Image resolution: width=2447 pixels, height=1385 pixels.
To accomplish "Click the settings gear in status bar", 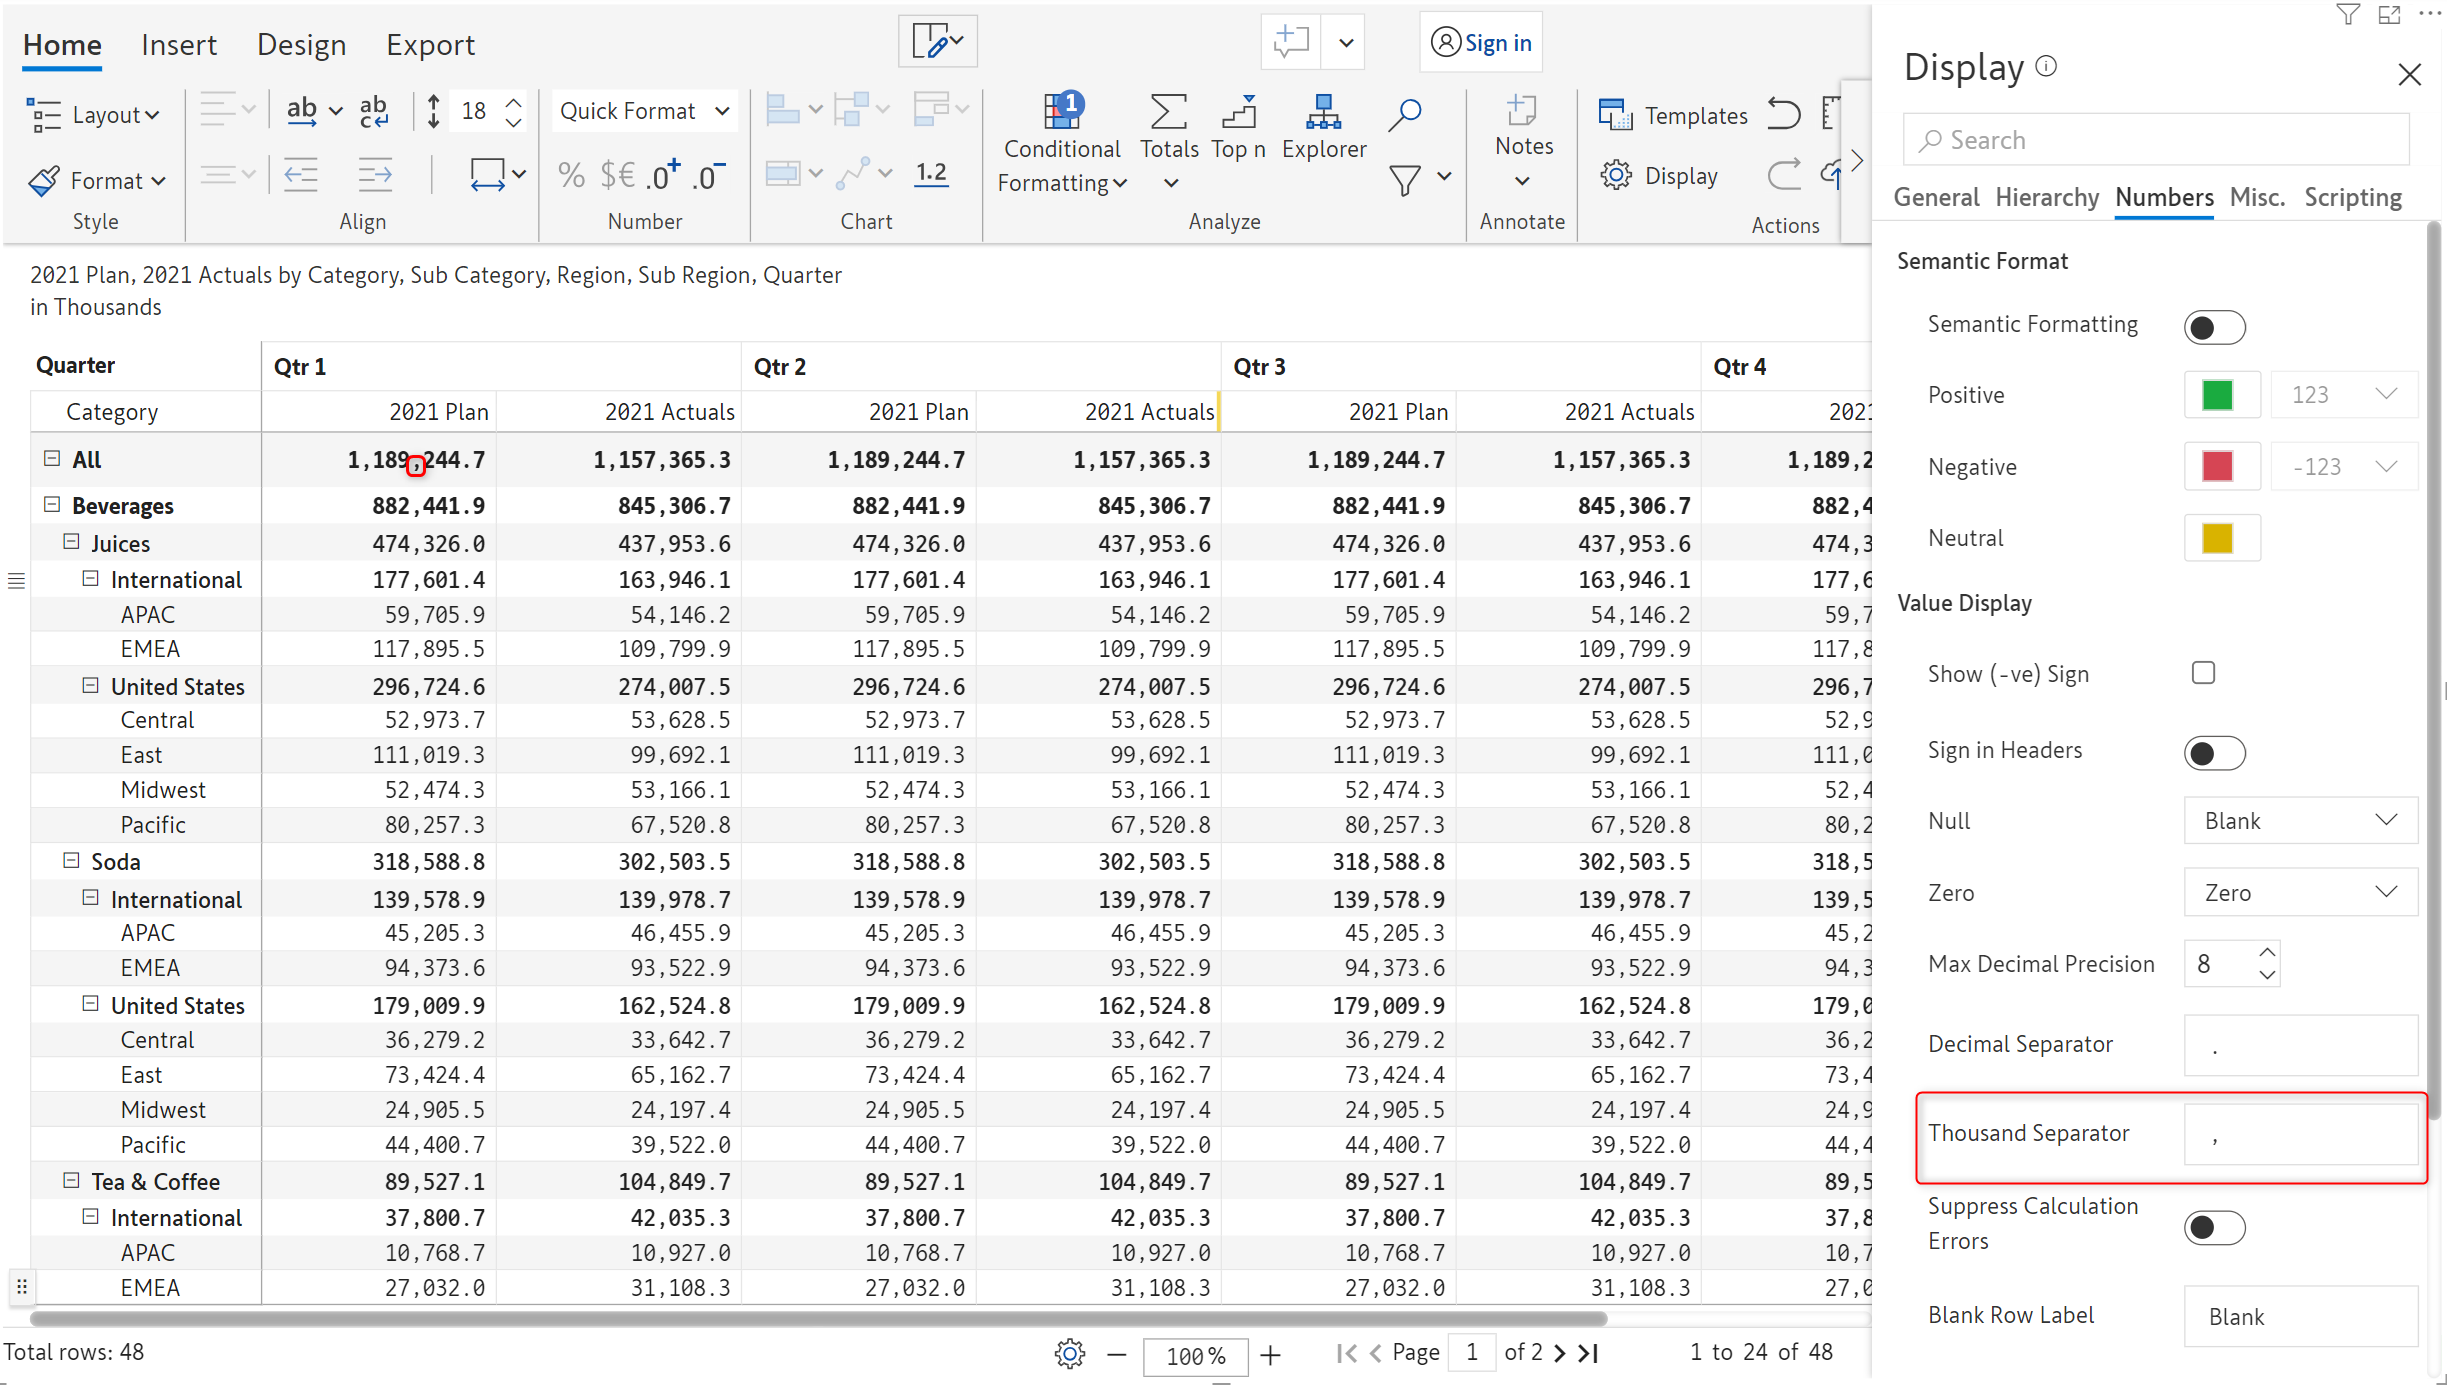I will click(x=1069, y=1354).
